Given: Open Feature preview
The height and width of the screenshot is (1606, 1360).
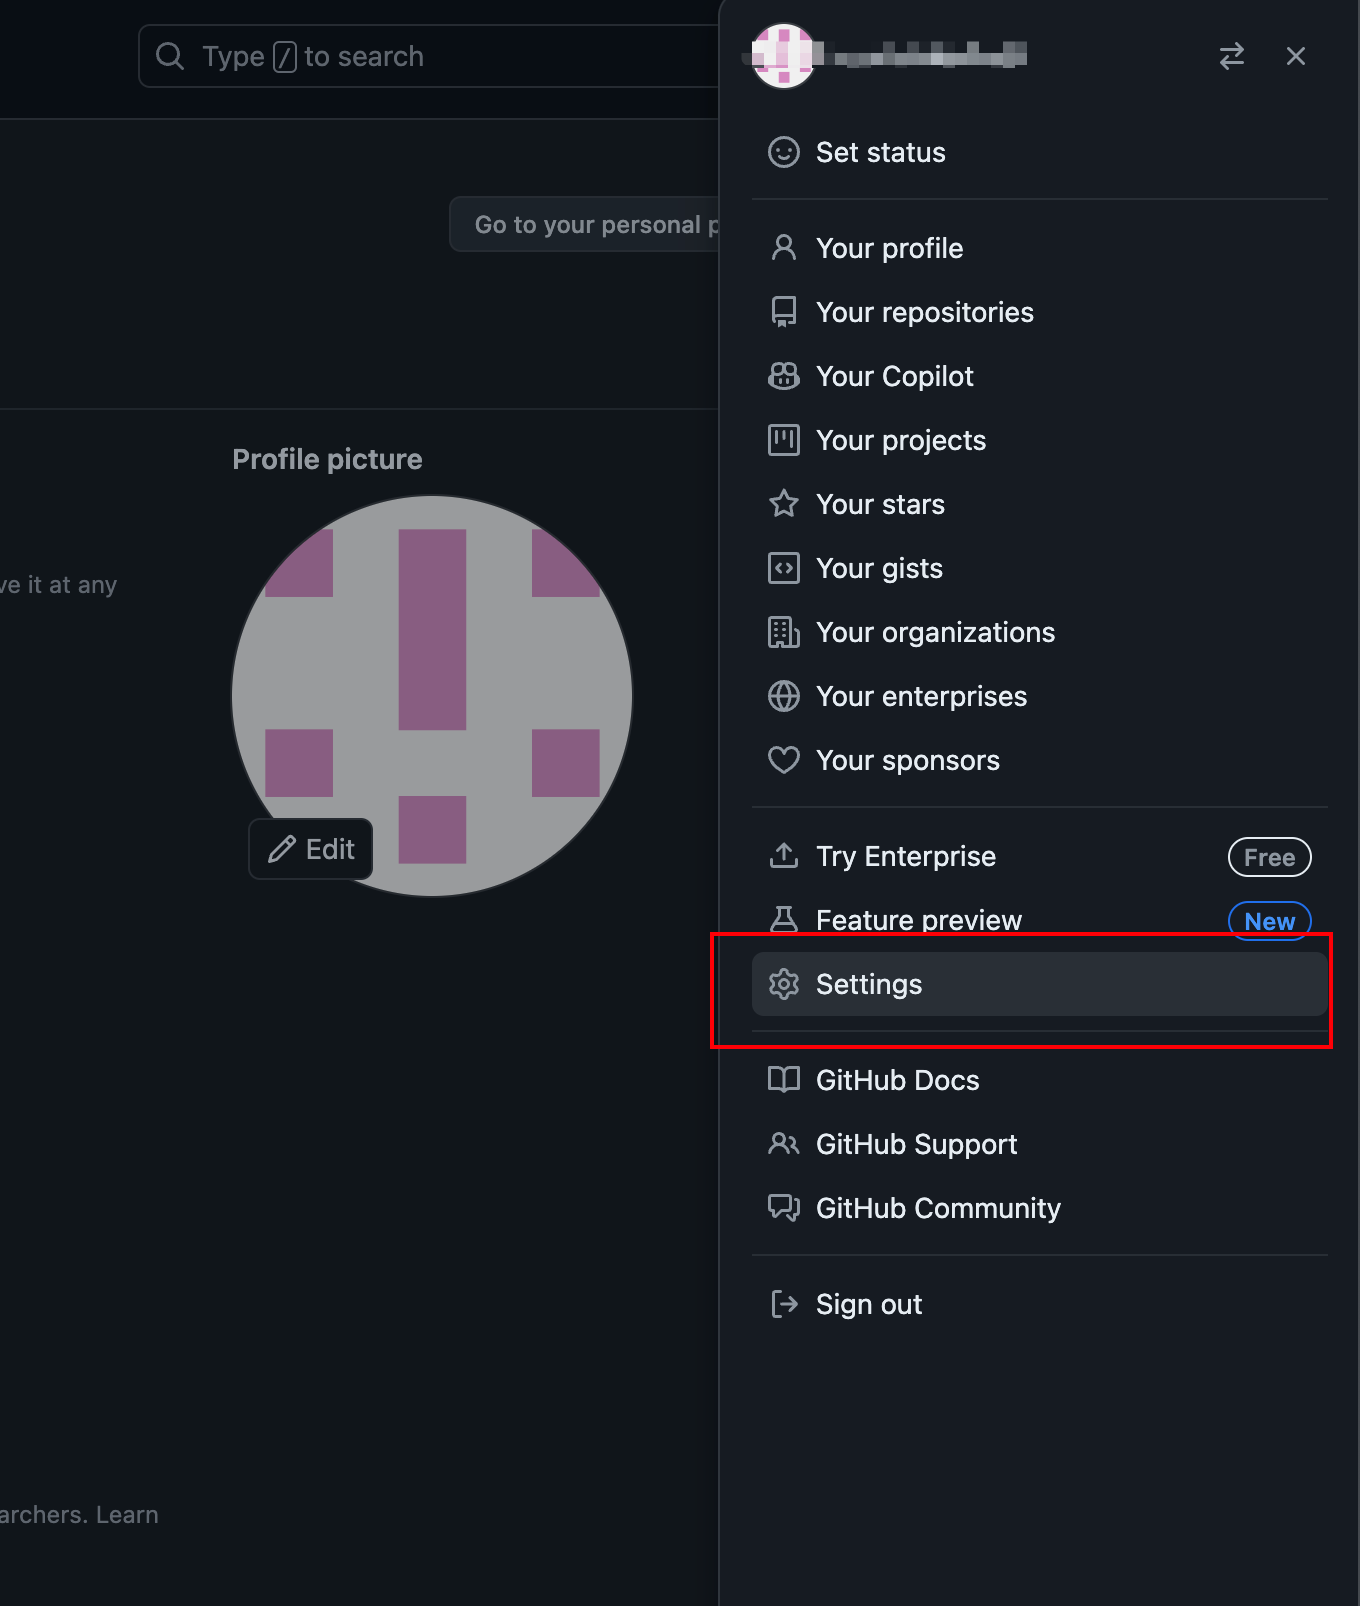Looking at the screenshot, I should pyautogui.click(x=918, y=920).
